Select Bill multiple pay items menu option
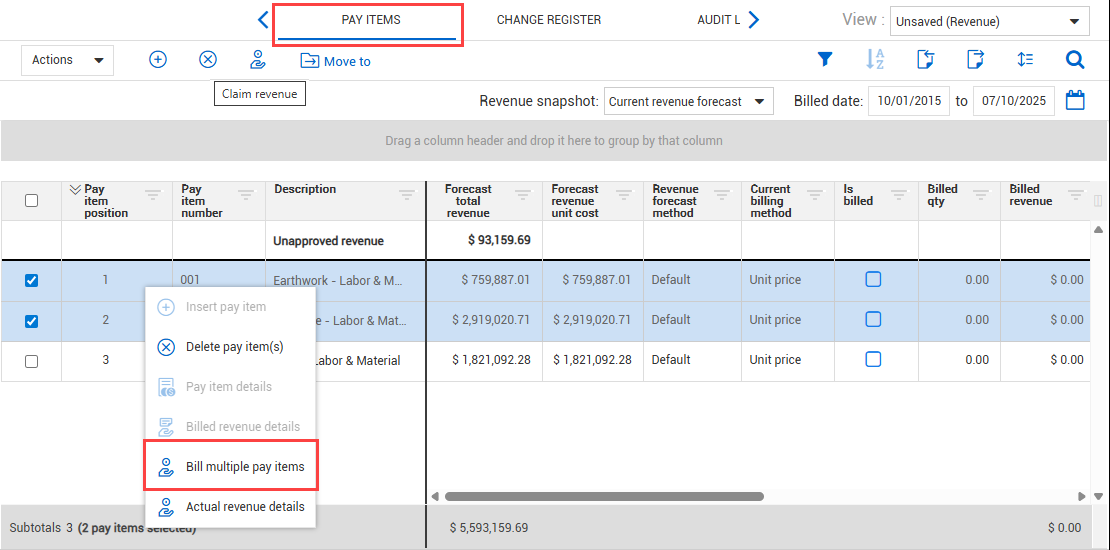Screen dimensions: 1110x550 tap(244, 467)
